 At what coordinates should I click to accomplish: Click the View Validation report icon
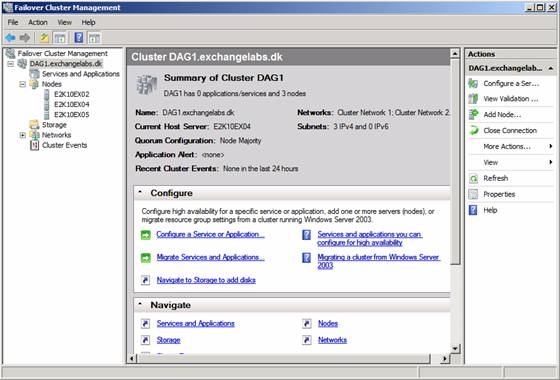[x=473, y=99]
